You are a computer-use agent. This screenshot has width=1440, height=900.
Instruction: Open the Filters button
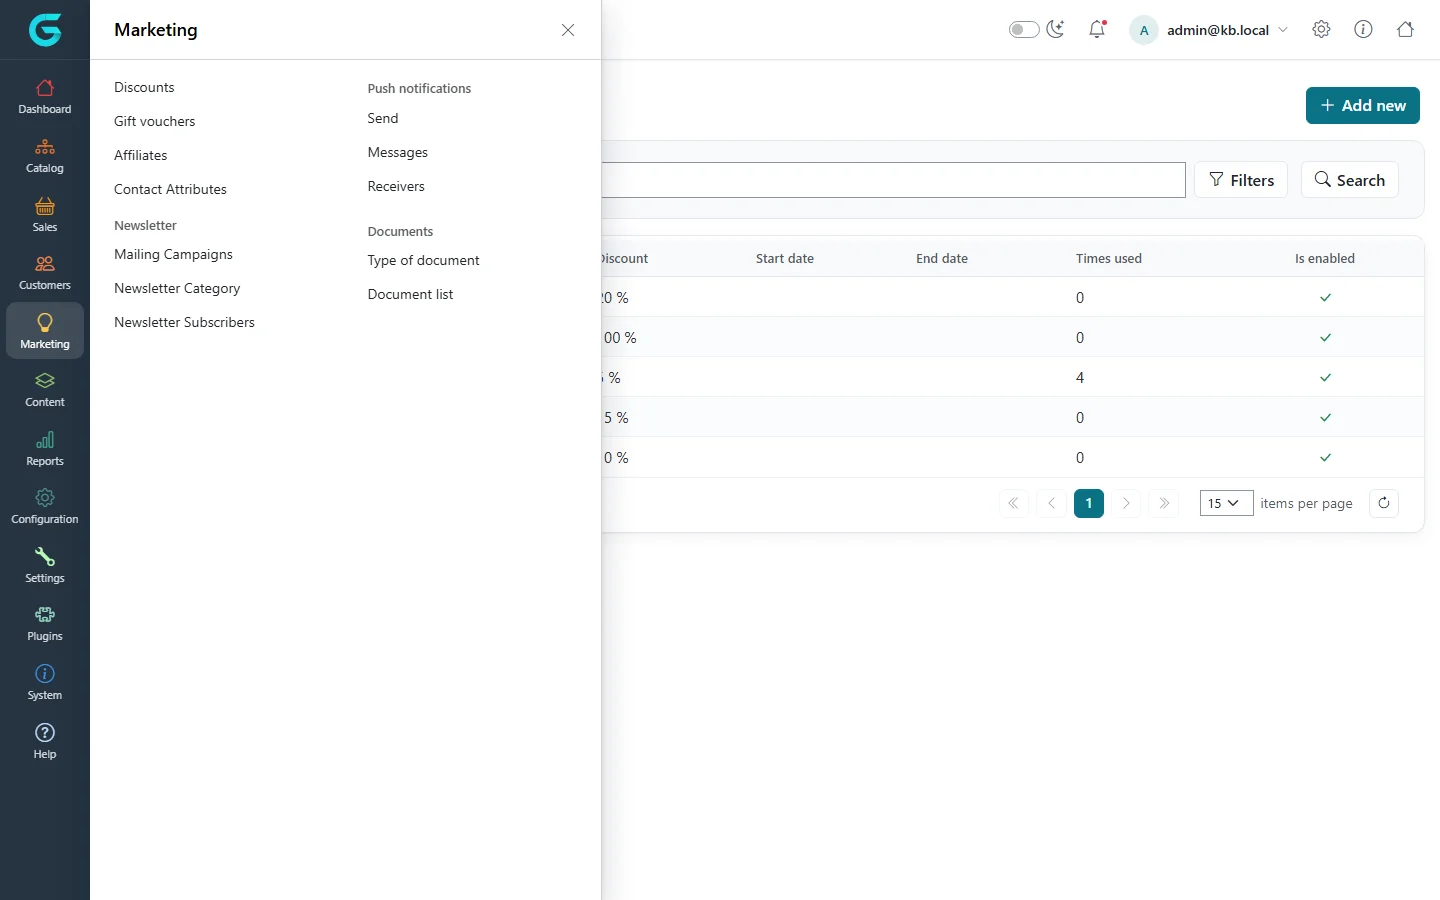tap(1241, 180)
